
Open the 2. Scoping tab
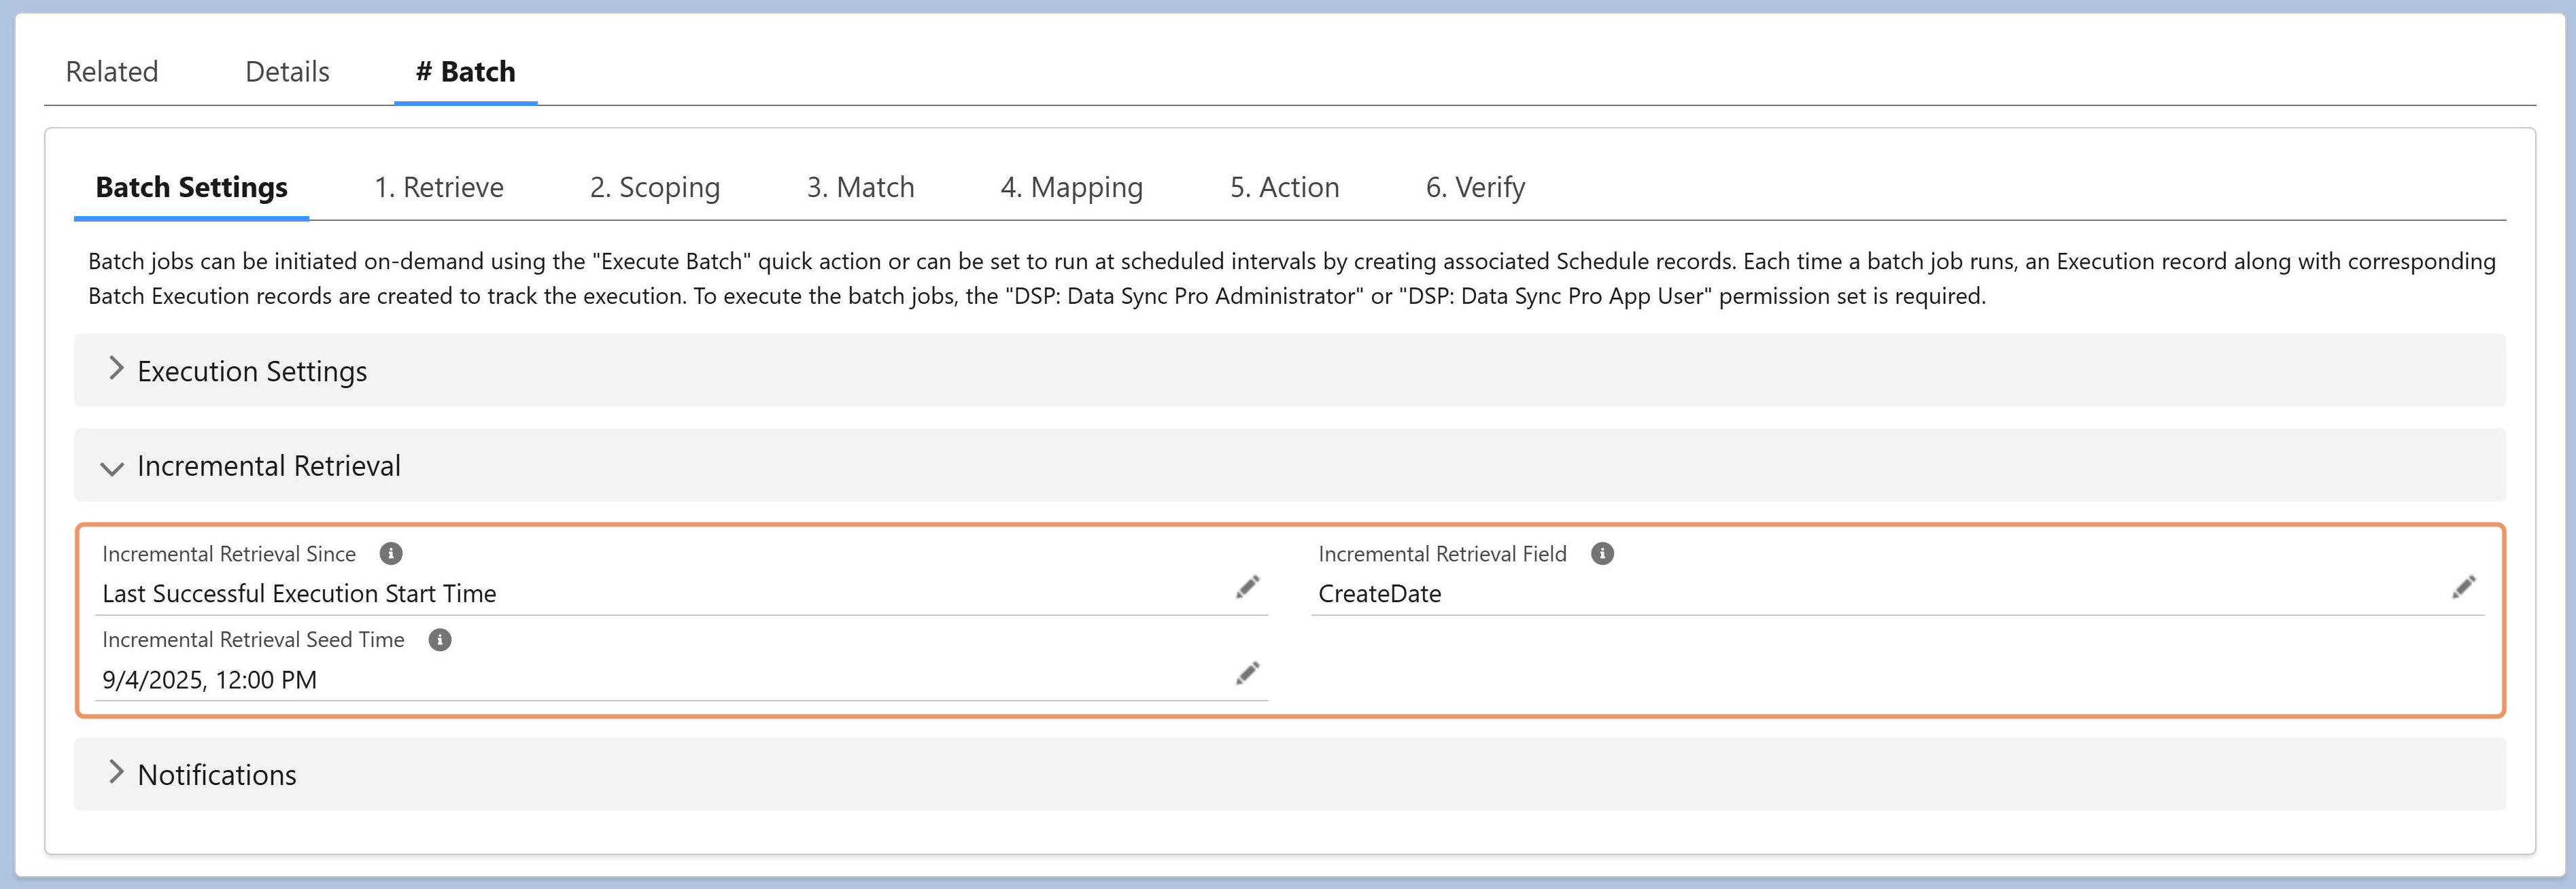point(655,188)
